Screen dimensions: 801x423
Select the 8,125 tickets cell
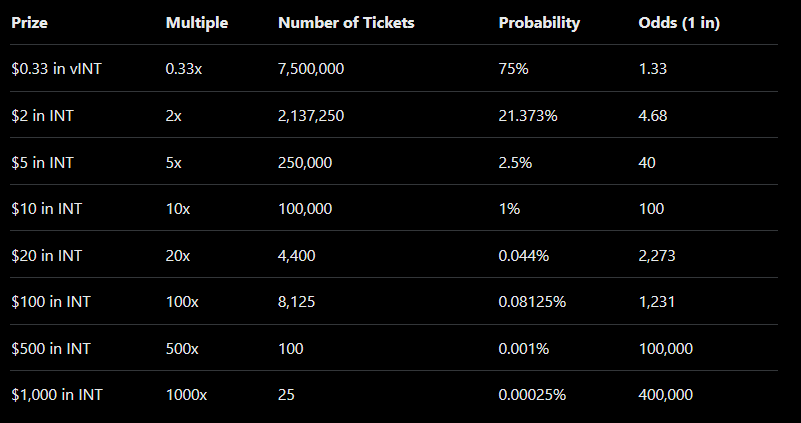coord(297,302)
